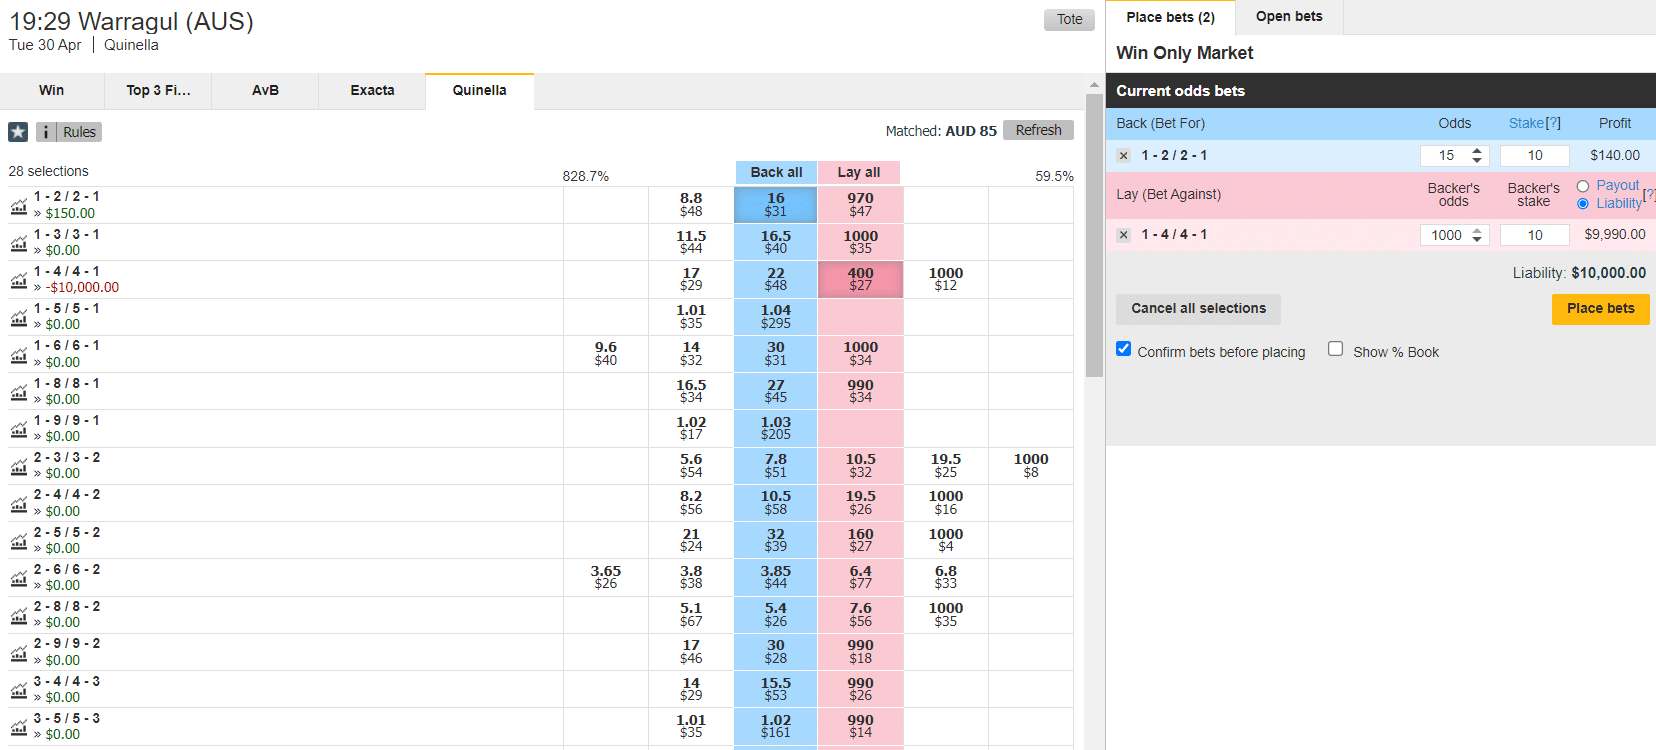Increase the back odds using the stepper
The height and width of the screenshot is (750, 1656).
point(1478,150)
